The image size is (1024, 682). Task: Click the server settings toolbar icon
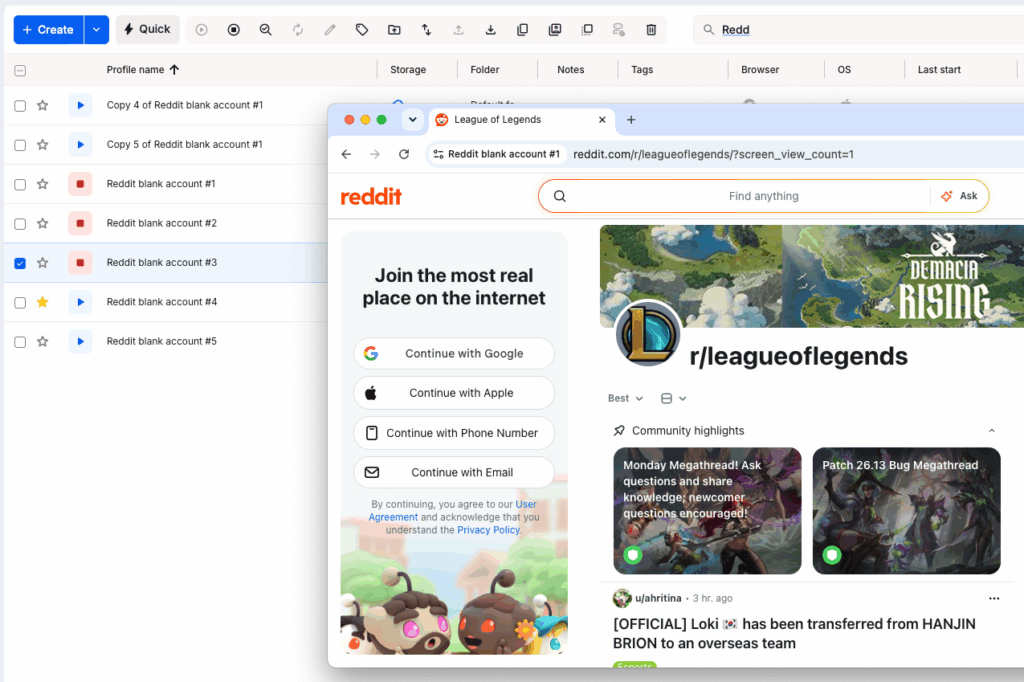pos(618,29)
